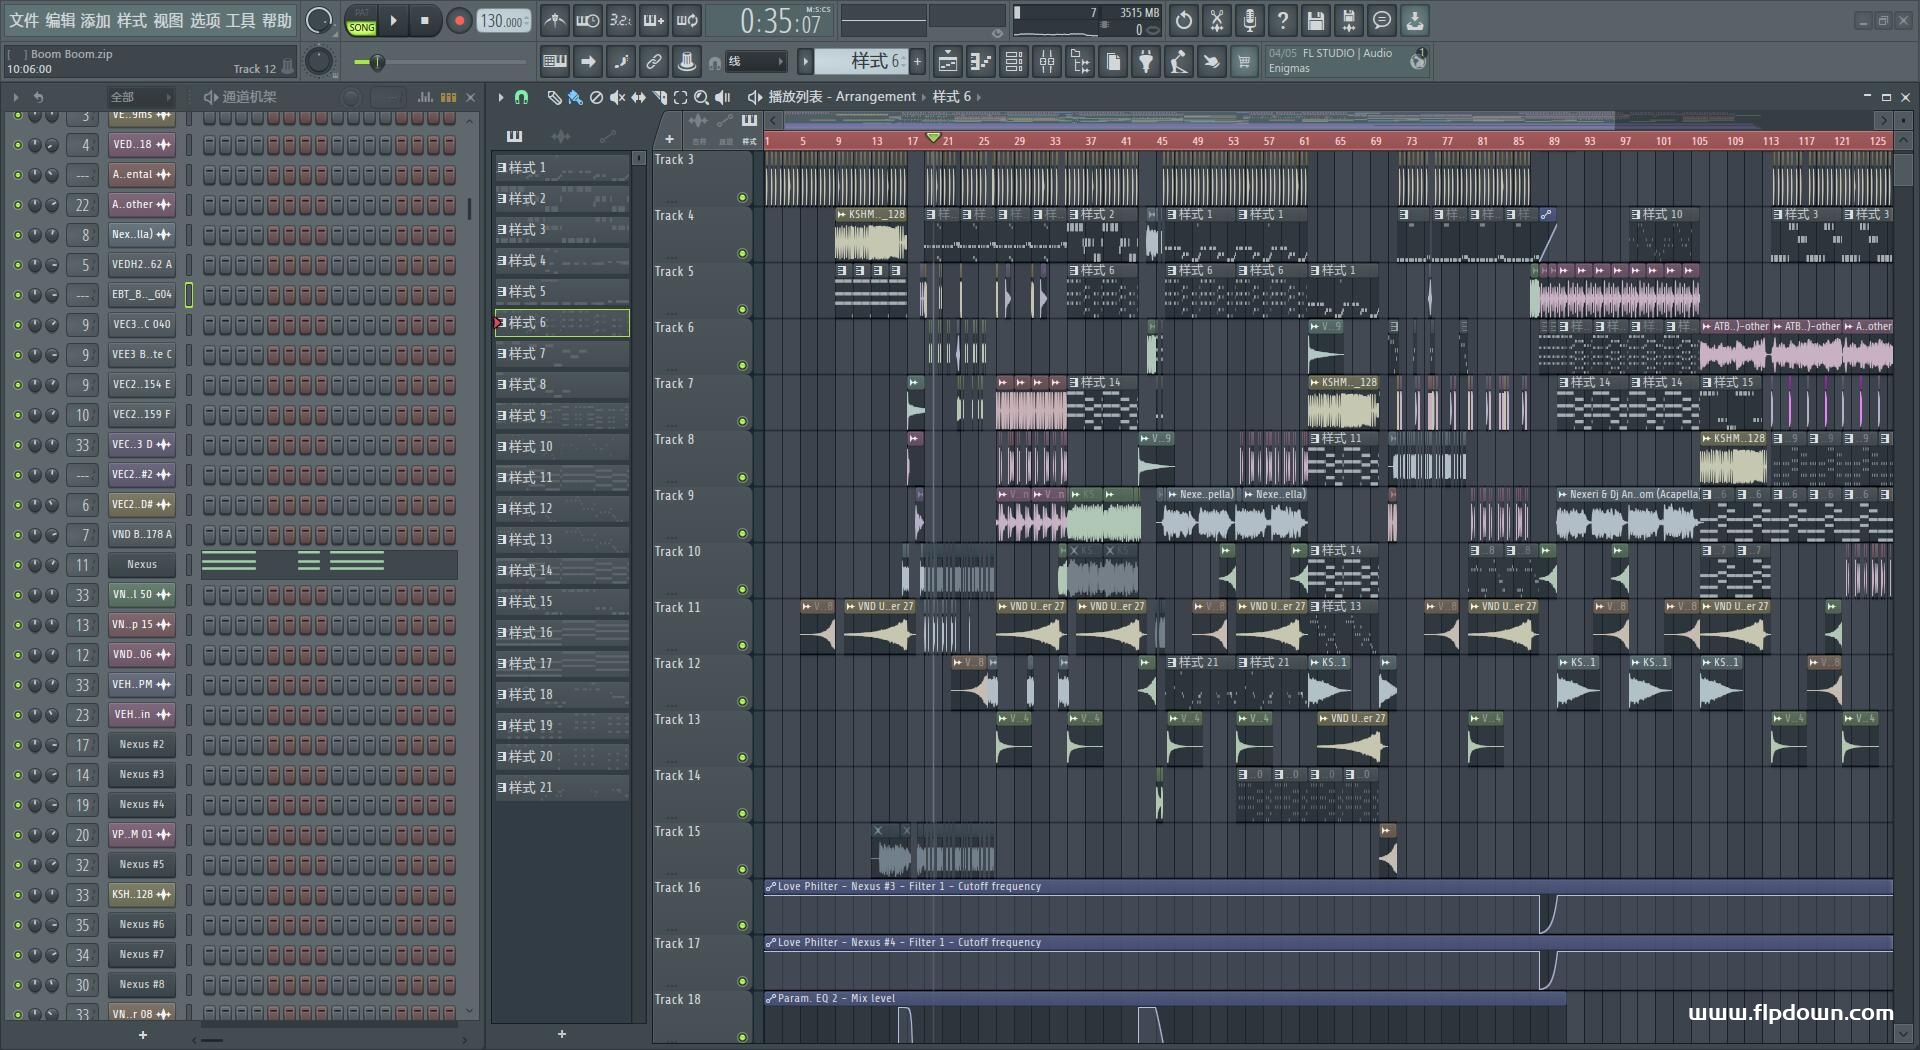Open the KSH..128 channel button

[142, 894]
